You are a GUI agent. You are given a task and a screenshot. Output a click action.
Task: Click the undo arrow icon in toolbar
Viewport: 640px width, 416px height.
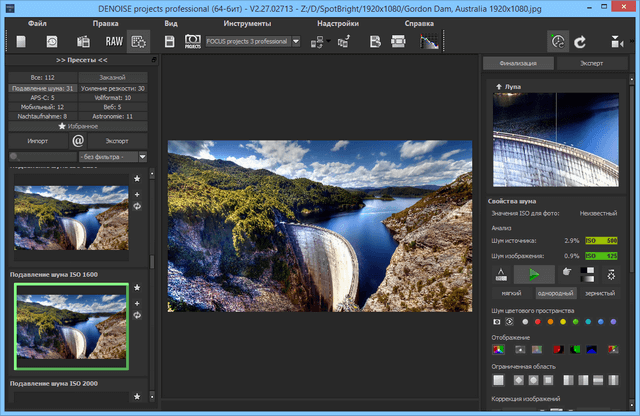coord(581,42)
